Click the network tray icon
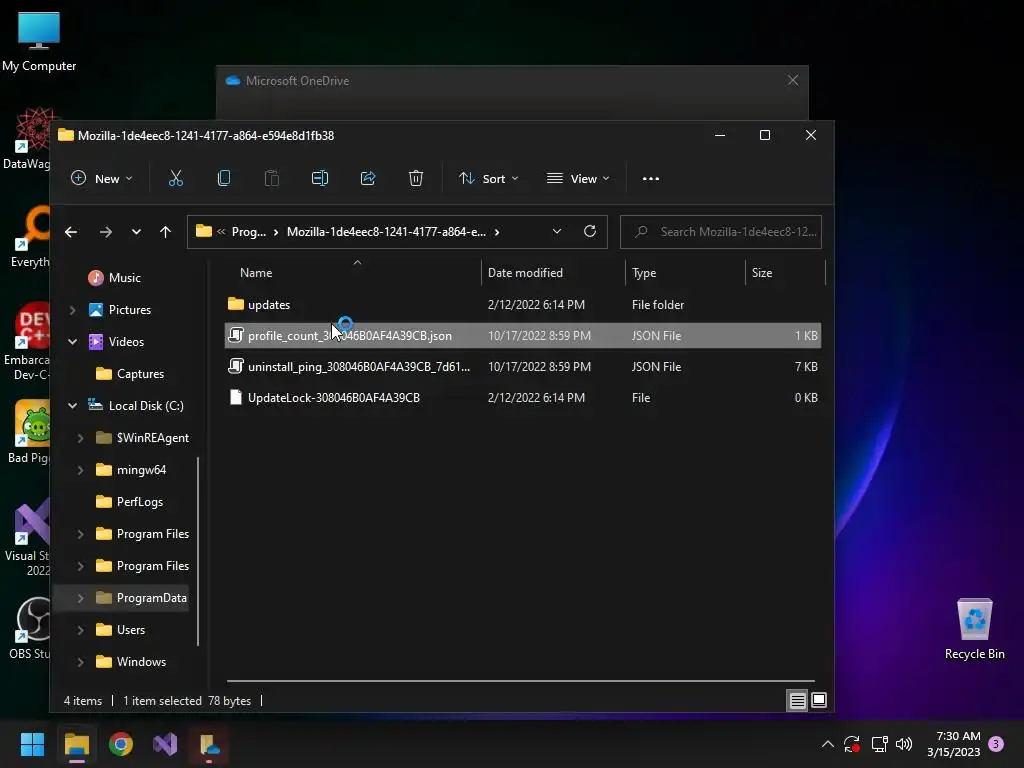1024x768 pixels. coord(879,744)
